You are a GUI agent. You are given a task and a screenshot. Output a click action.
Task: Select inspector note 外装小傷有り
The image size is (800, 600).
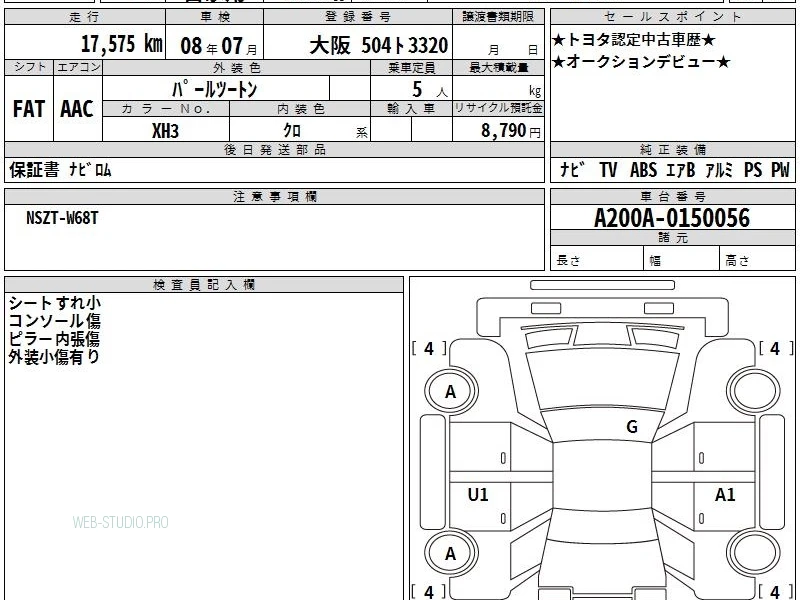click(54, 357)
